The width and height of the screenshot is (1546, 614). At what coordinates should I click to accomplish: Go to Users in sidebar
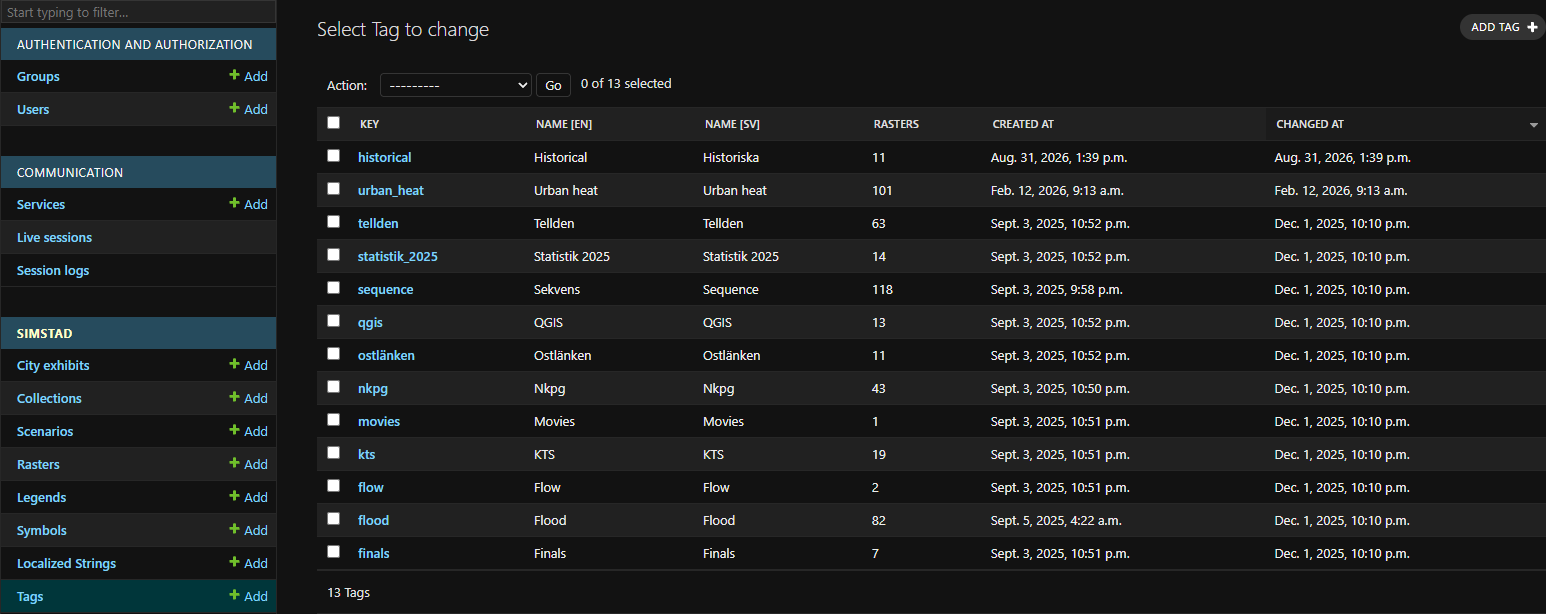pos(33,109)
